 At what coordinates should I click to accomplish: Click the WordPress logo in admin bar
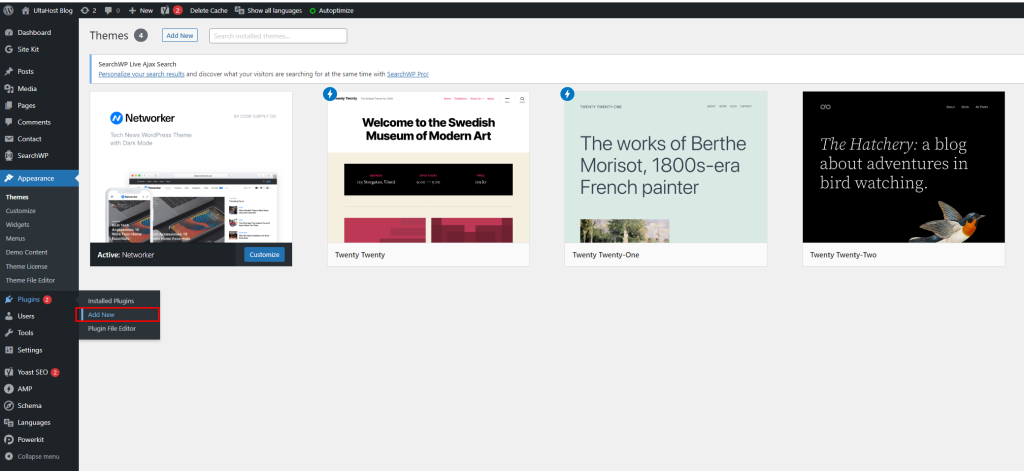pyautogui.click(x=8, y=9)
